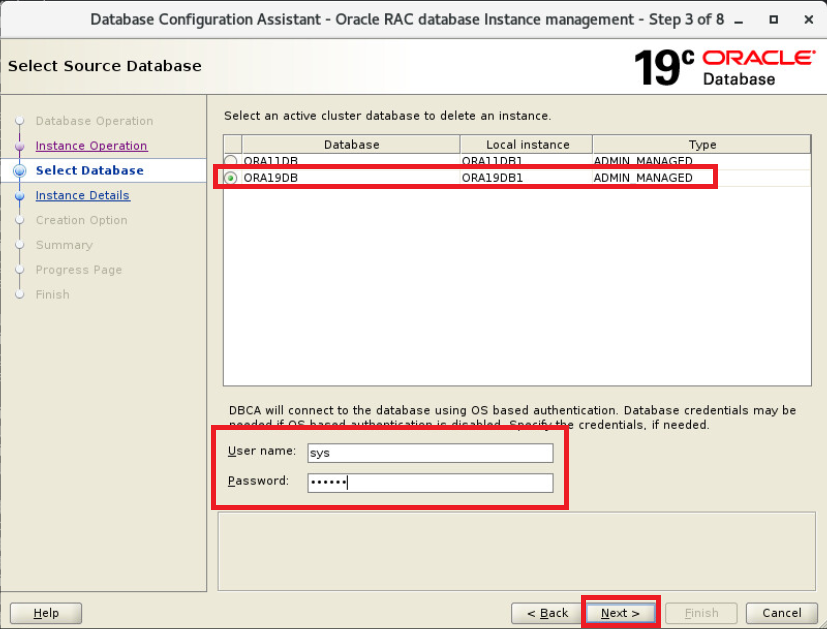This screenshot has width=827, height=629.
Task: Select the ORA11DB database radio button
Action: (230, 161)
